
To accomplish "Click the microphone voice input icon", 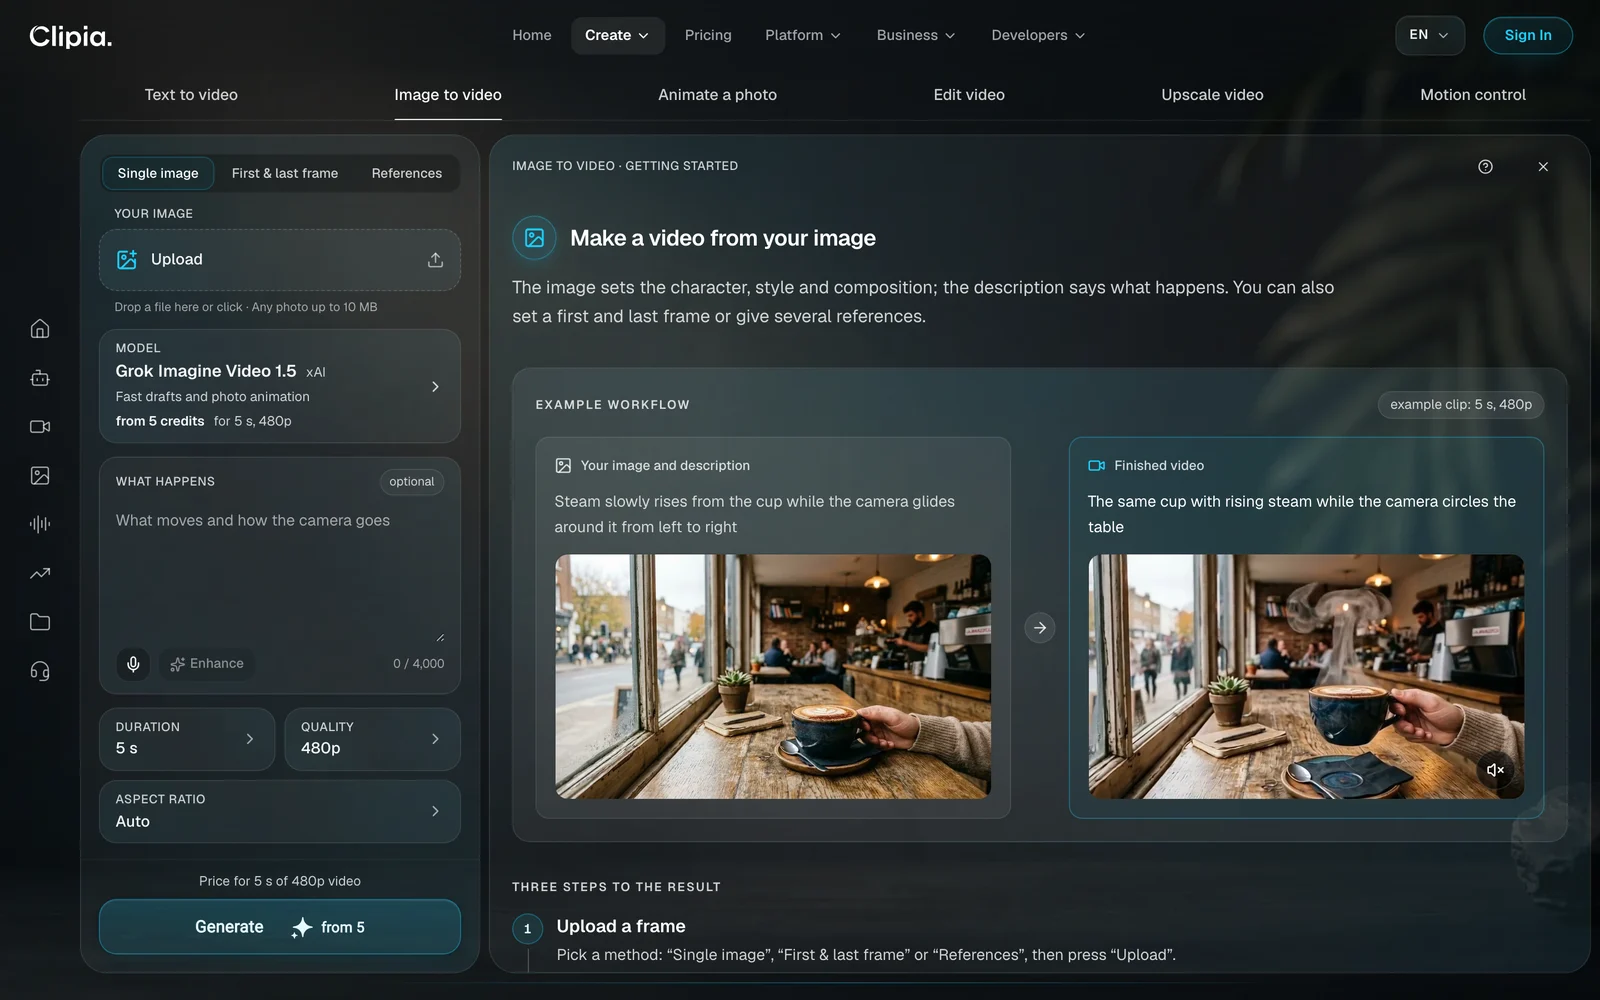I will tap(133, 664).
